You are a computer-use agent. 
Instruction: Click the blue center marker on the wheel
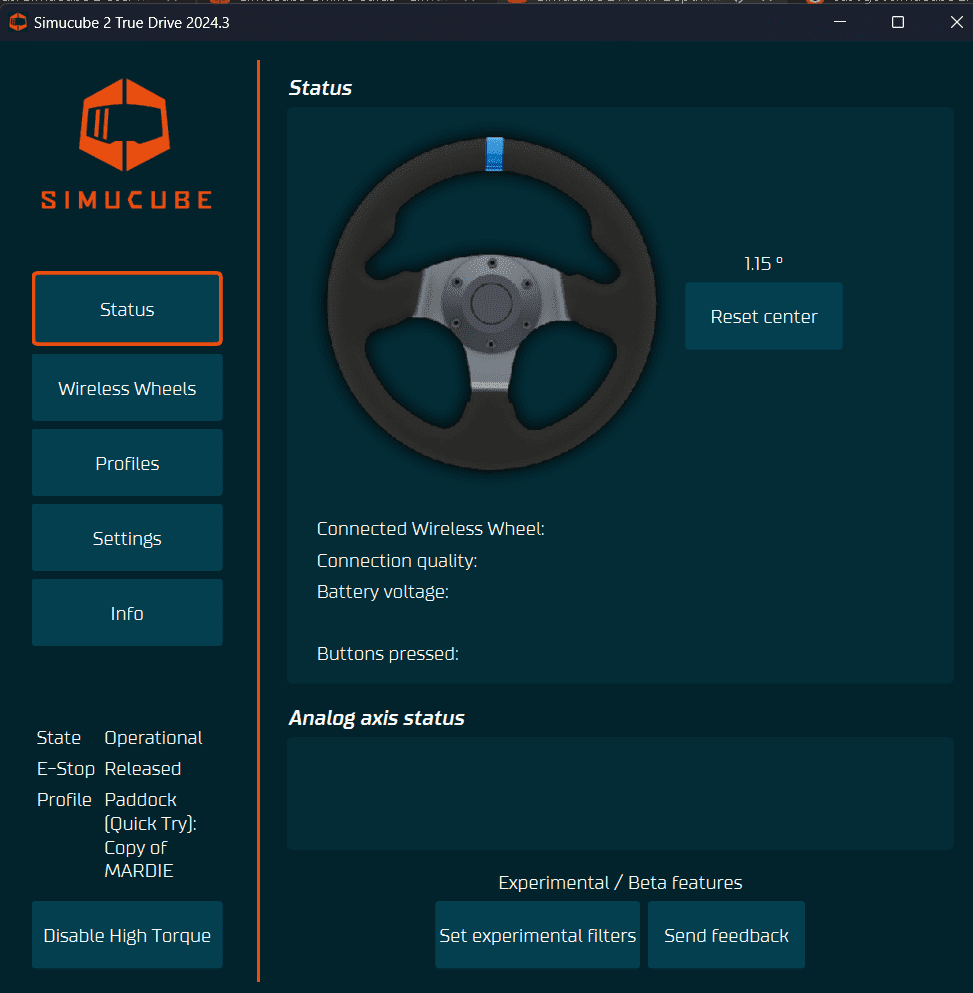(493, 152)
